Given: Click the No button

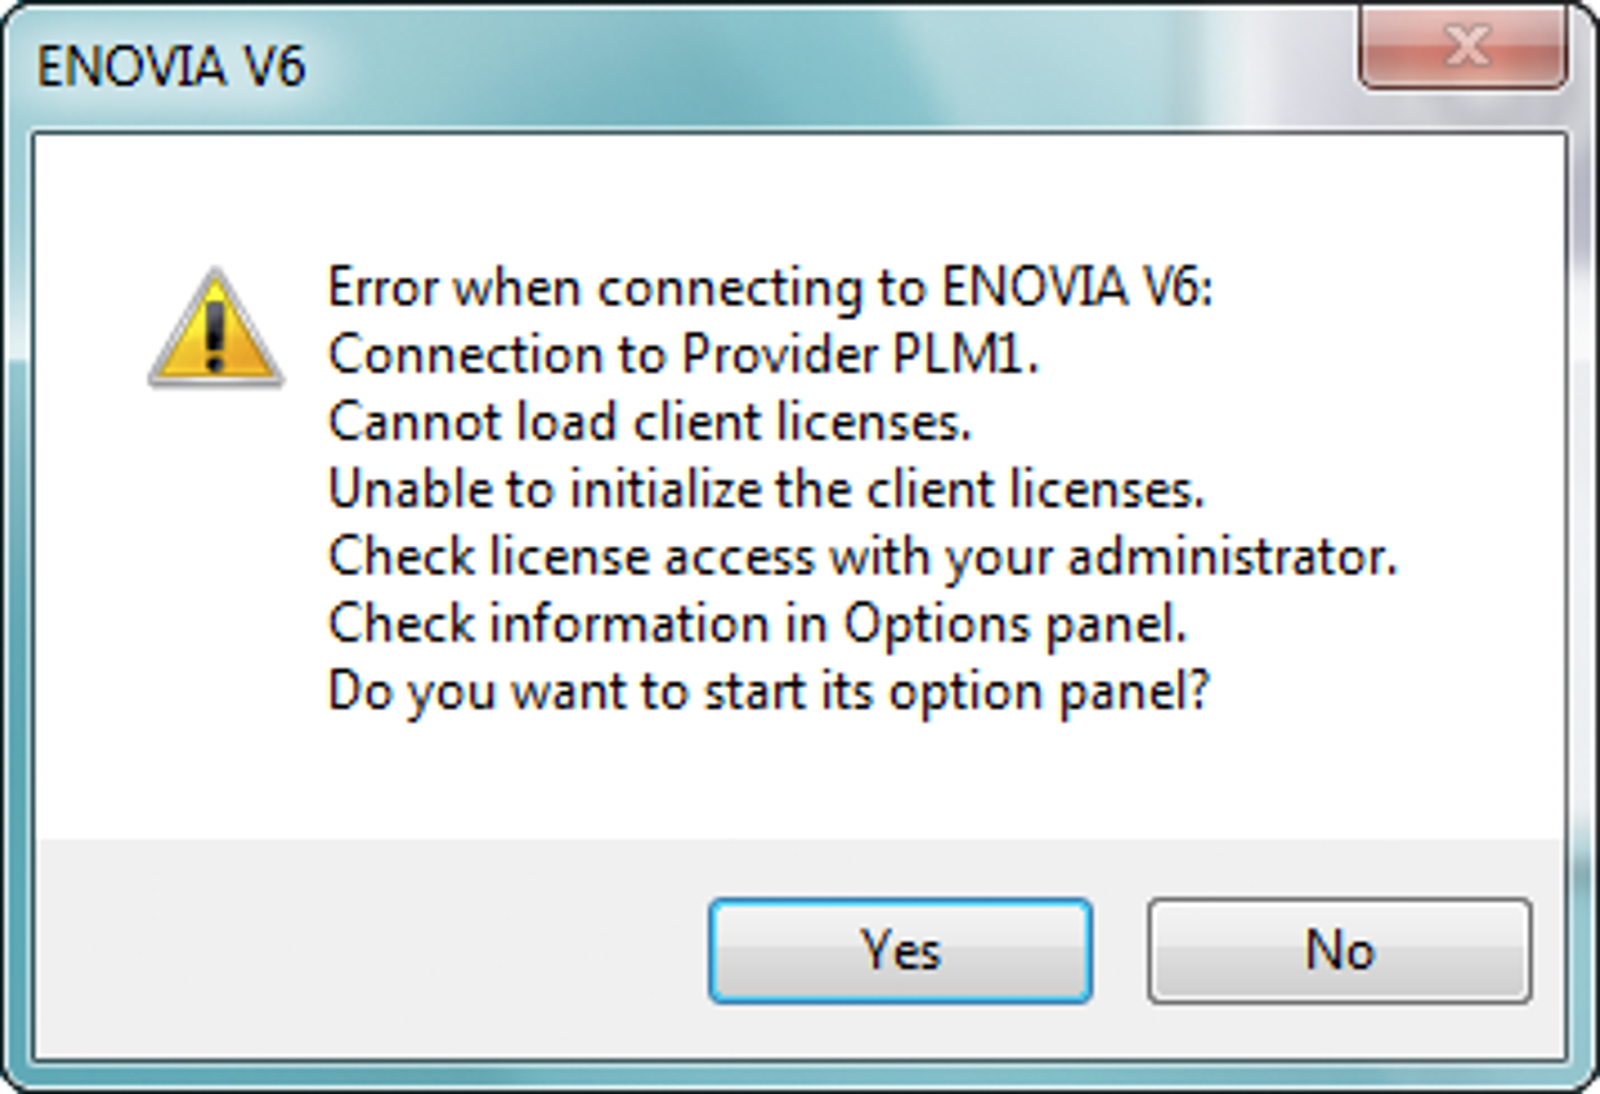Looking at the screenshot, I should [x=1339, y=950].
